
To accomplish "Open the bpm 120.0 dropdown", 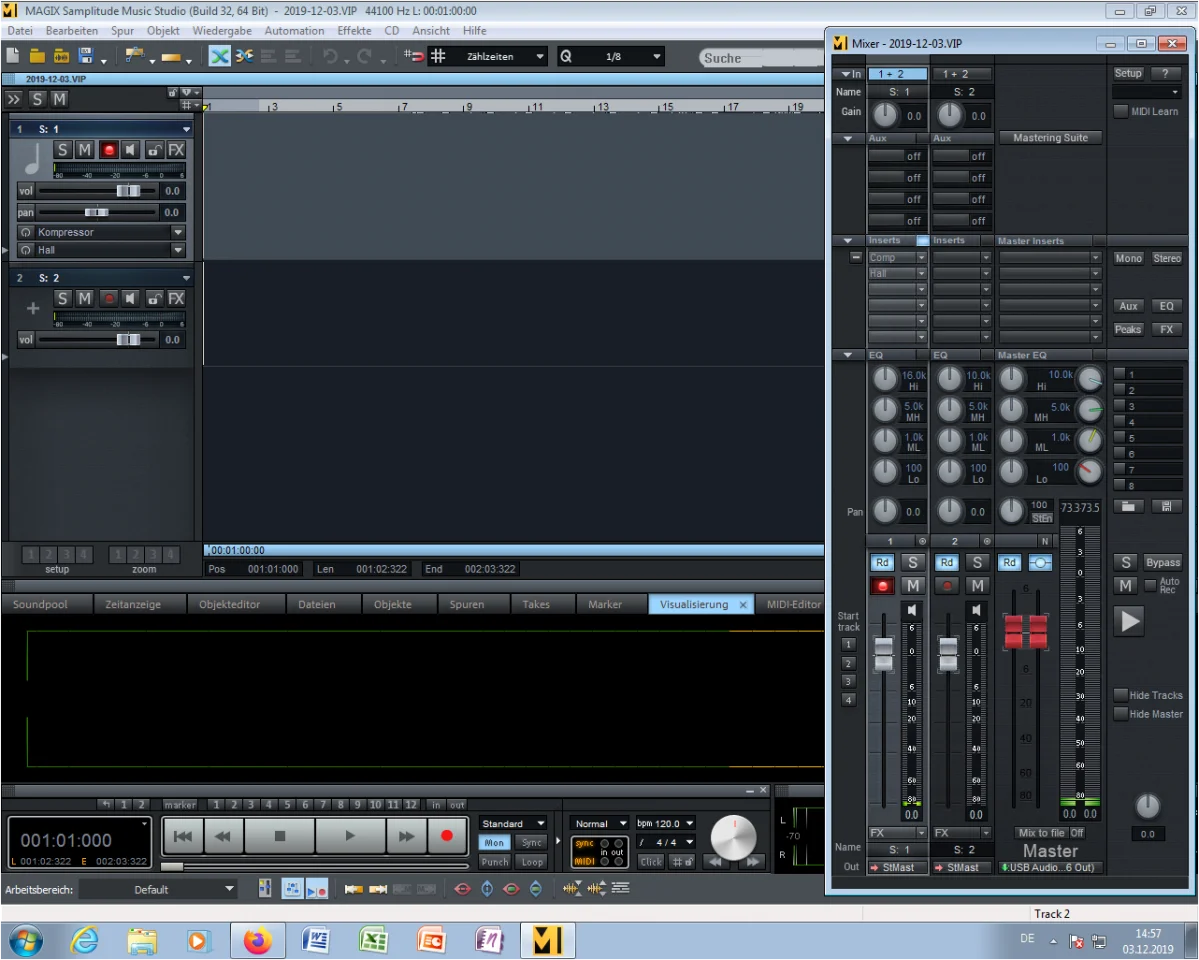I will coord(664,822).
